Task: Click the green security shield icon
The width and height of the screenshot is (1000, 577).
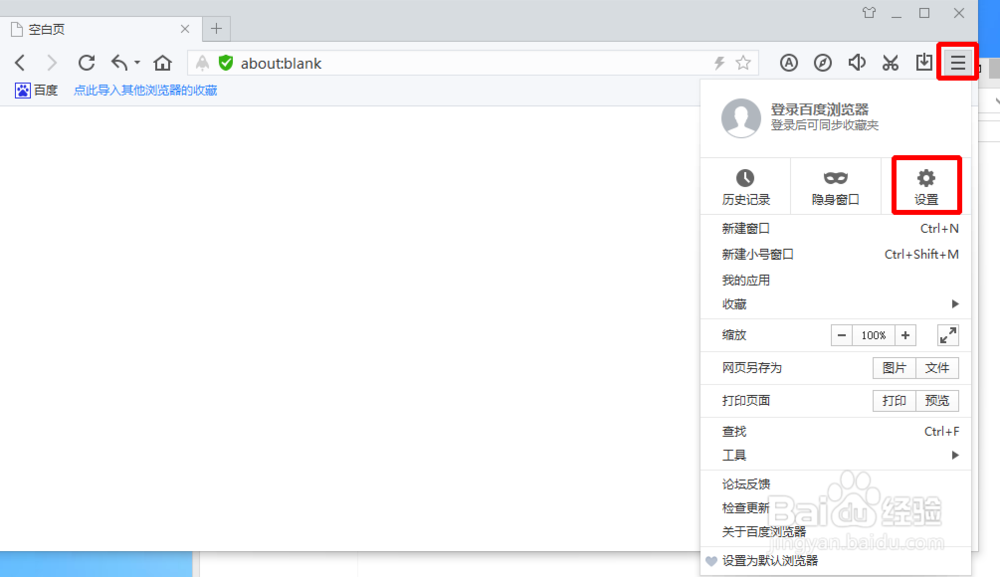Action: tap(226, 62)
